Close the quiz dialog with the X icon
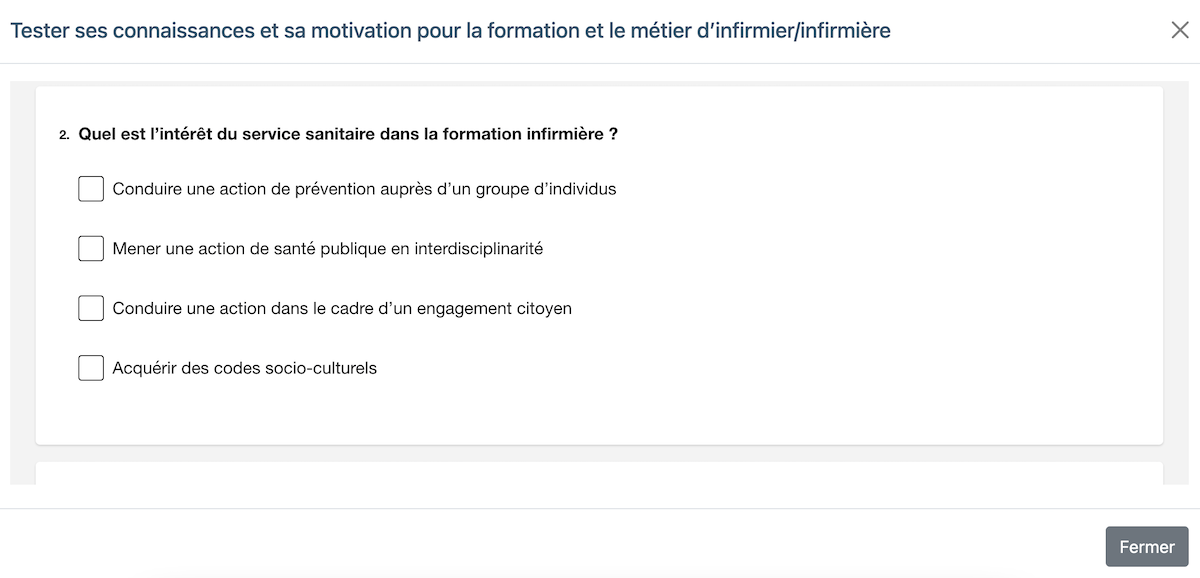Viewport: 1200px width, 578px height. tap(1180, 30)
